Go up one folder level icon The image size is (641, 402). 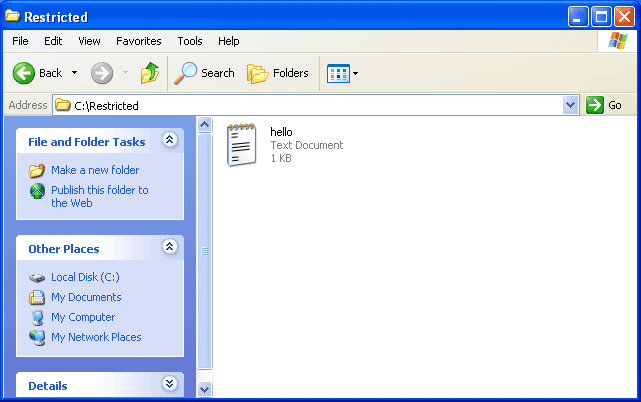pos(150,73)
